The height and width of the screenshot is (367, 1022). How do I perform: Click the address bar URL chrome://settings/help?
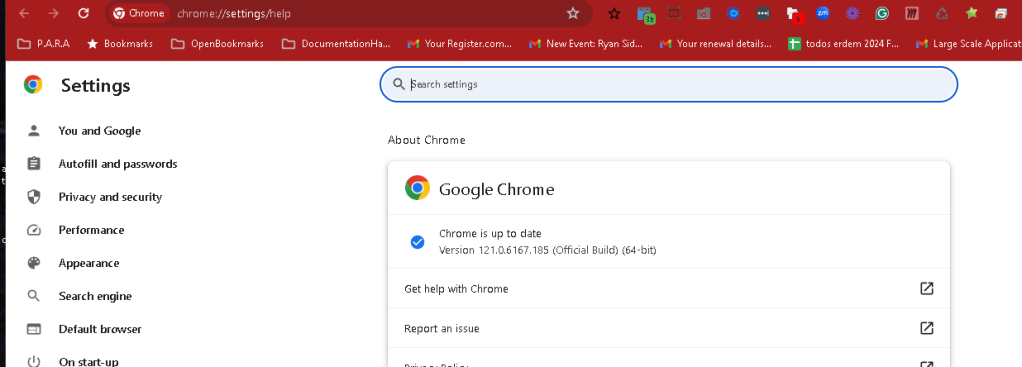[234, 13]
